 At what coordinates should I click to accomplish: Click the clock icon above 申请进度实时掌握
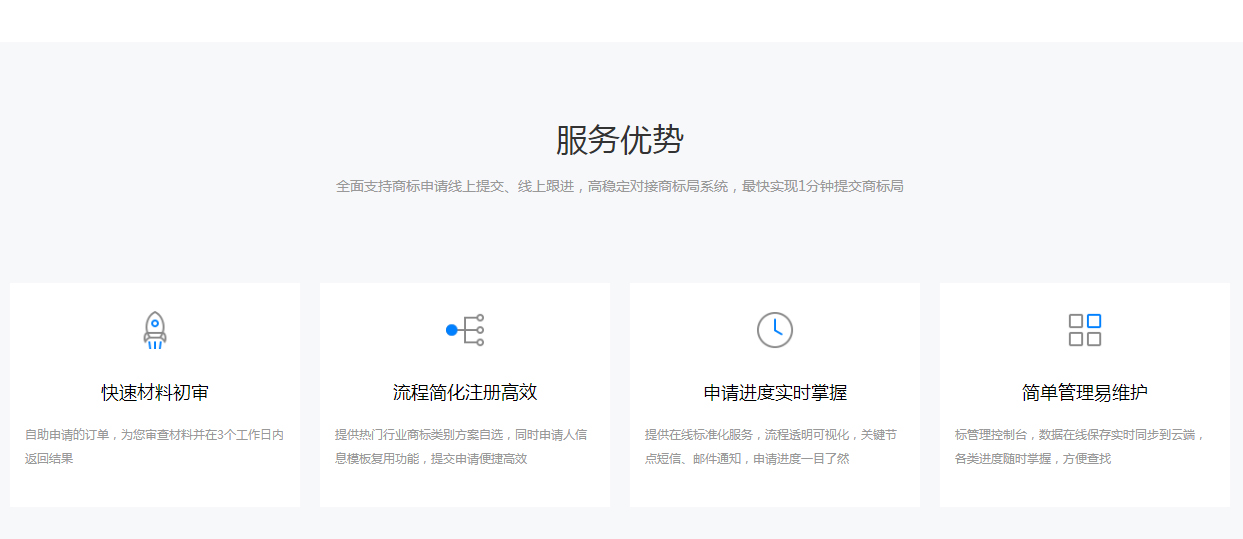pyautogui.click(x=775, y=330)
